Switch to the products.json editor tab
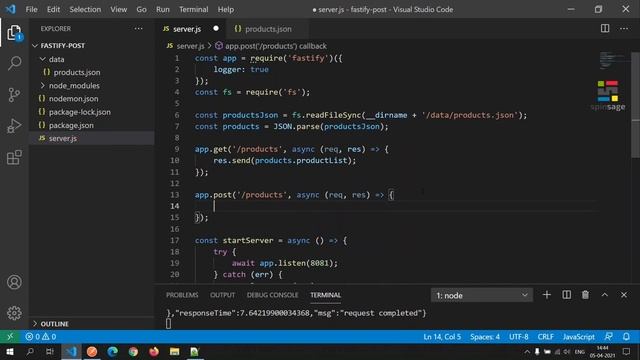 coord(268,29)
